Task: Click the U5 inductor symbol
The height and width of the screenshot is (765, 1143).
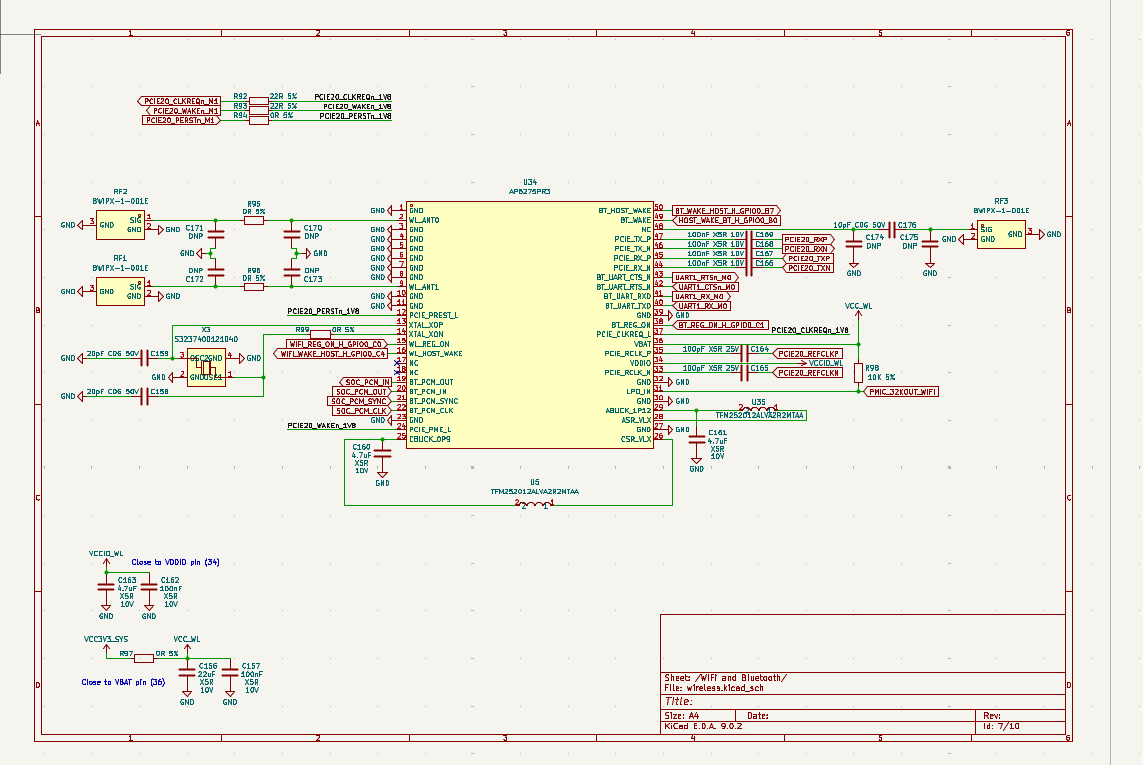Action: coord(535,505)
